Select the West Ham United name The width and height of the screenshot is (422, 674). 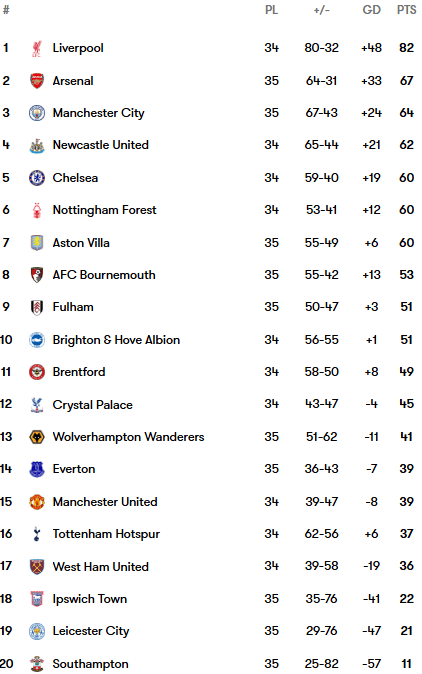(101, 567)
